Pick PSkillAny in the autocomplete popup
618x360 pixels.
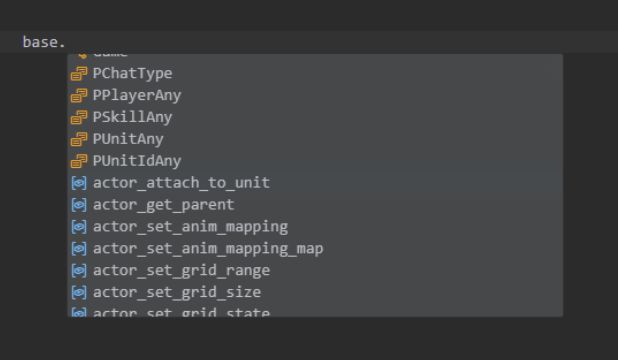pos(315,117)
